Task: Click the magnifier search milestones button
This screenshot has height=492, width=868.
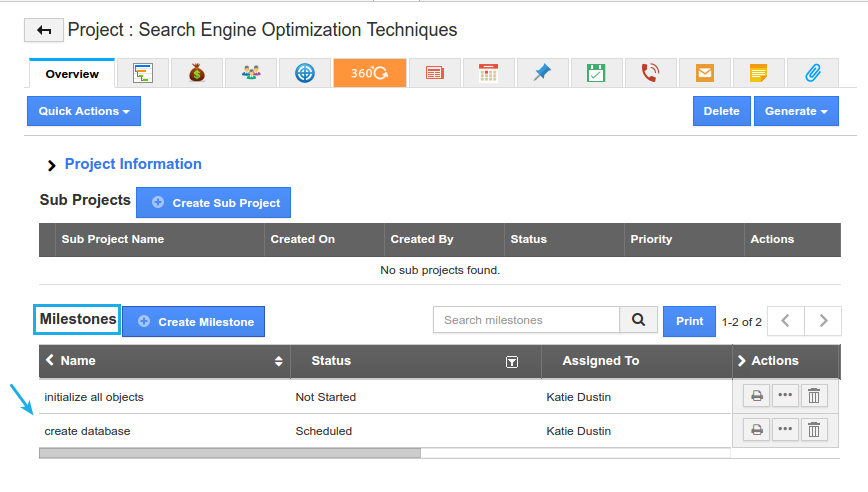Action: coord(638,320)
